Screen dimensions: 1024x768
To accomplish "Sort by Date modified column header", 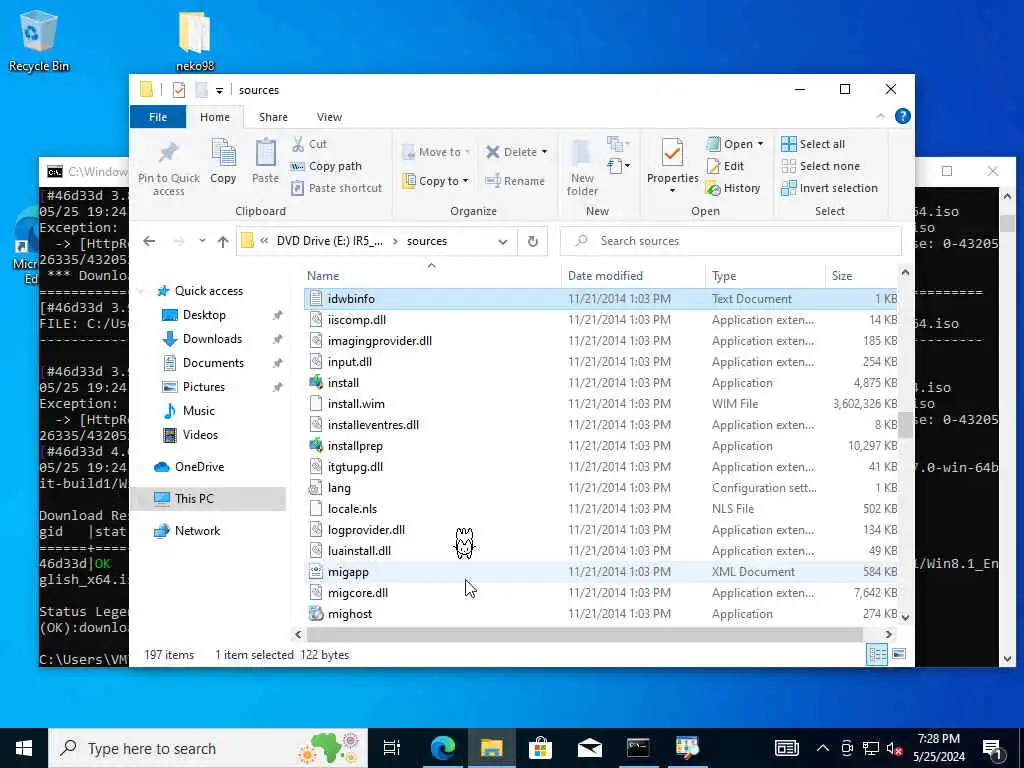I will (632, 276).
